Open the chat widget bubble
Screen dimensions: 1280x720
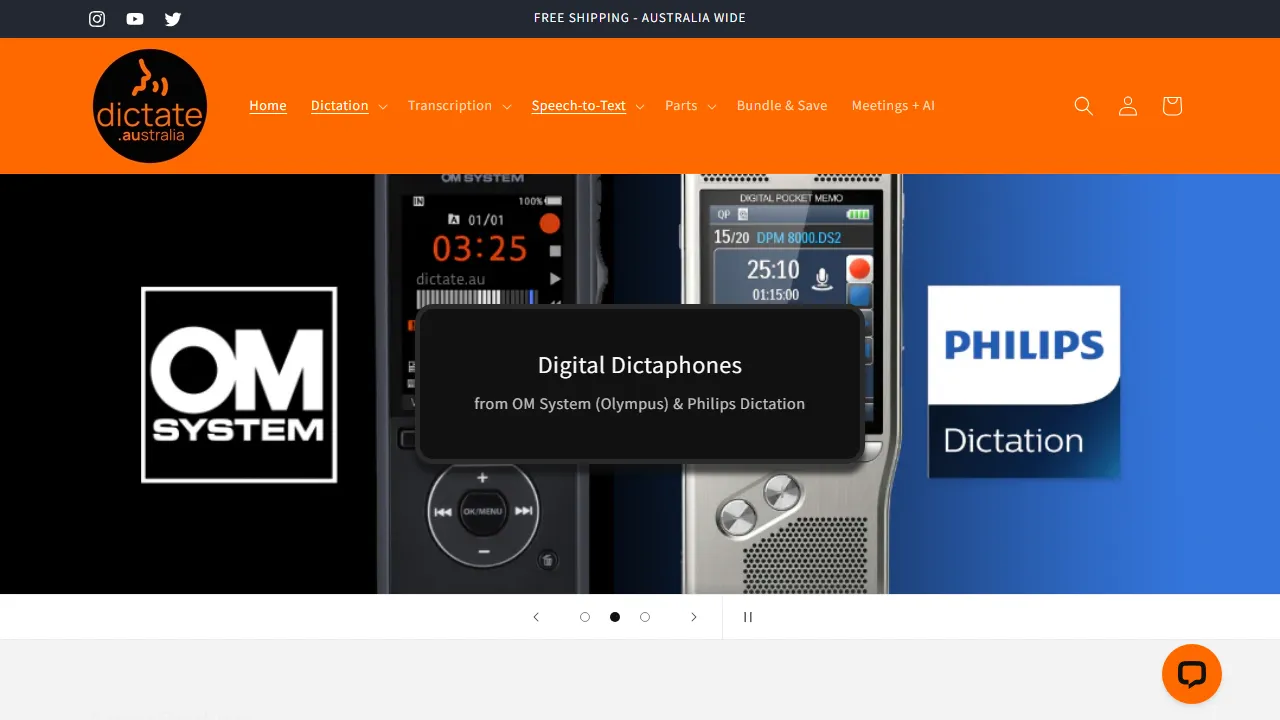point(1191,674)
